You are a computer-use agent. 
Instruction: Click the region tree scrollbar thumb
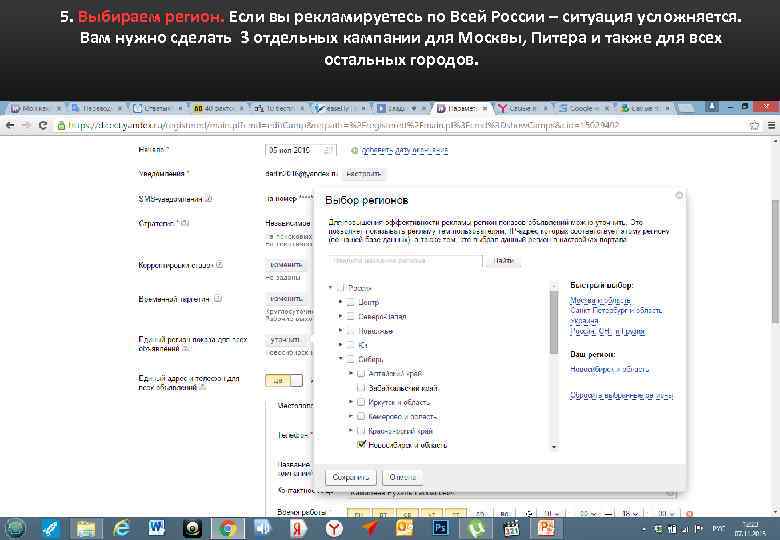554,322
